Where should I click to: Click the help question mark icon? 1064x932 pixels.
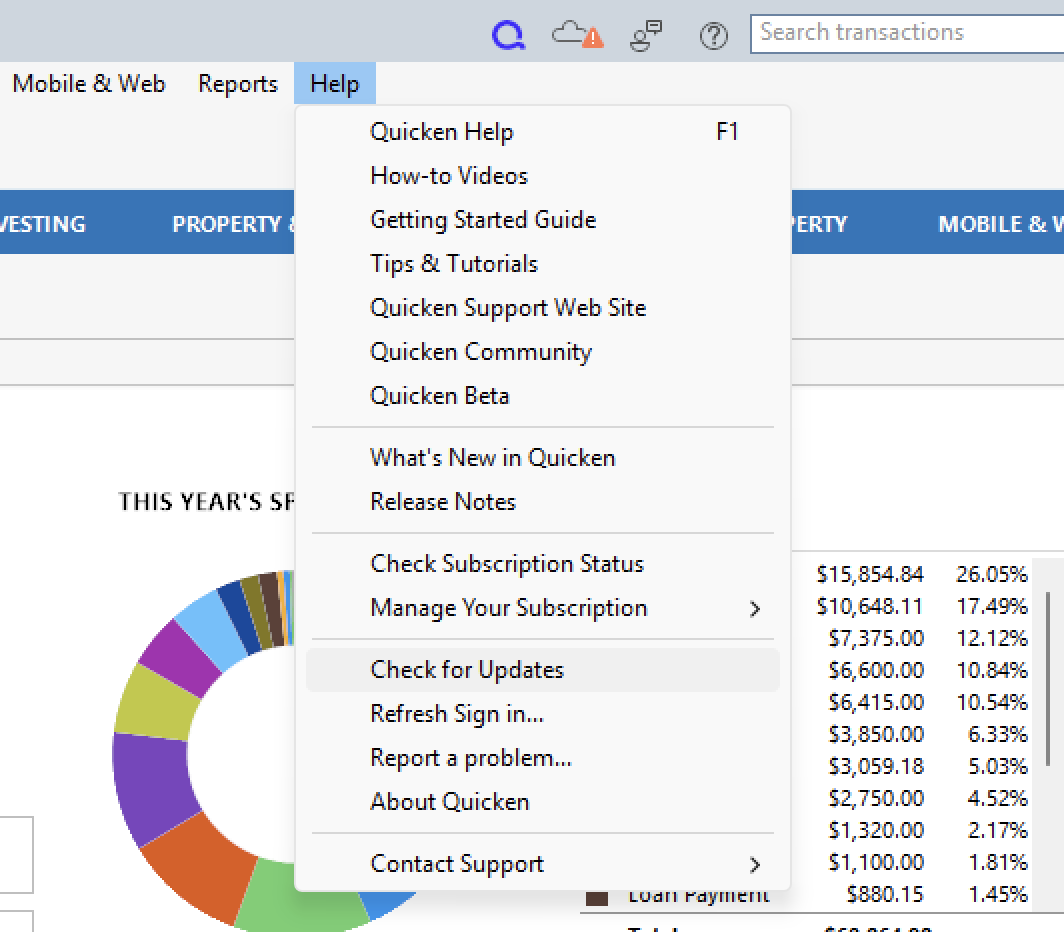(713, 35)
